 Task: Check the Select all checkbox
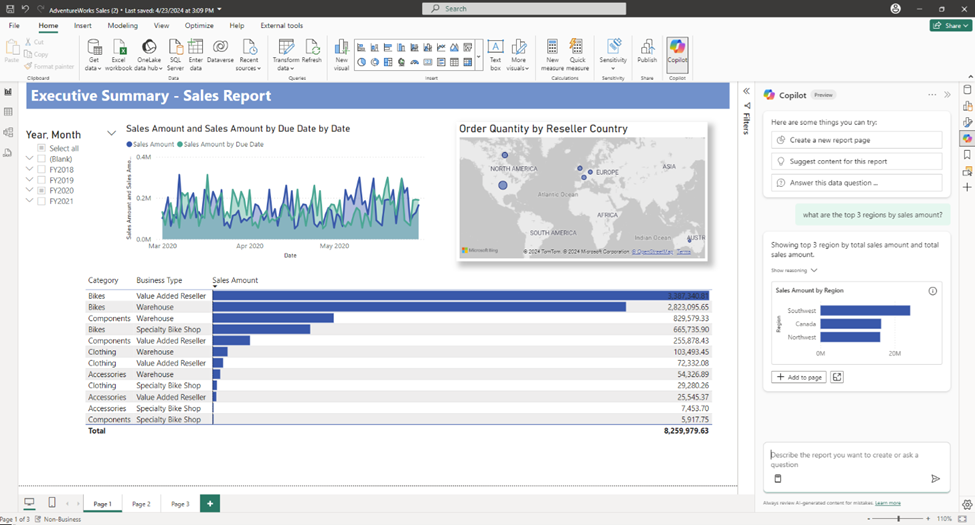[x=41, y=148]
